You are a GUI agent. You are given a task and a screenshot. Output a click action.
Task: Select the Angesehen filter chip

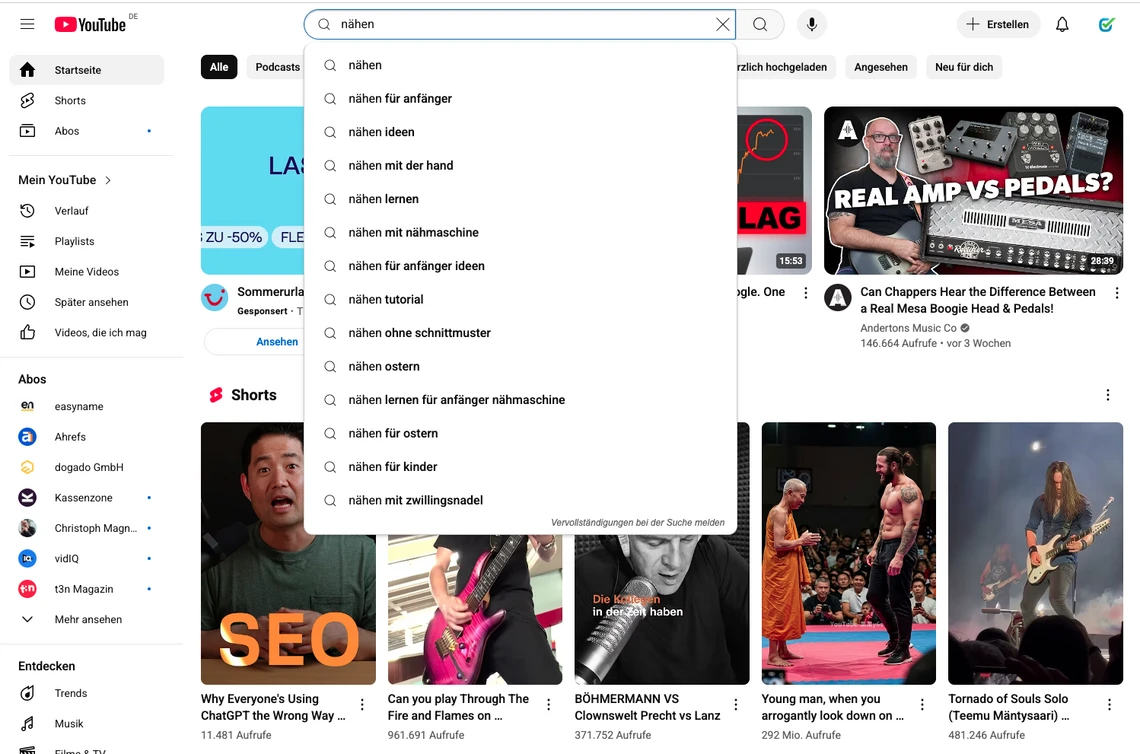tap(880, 67)
